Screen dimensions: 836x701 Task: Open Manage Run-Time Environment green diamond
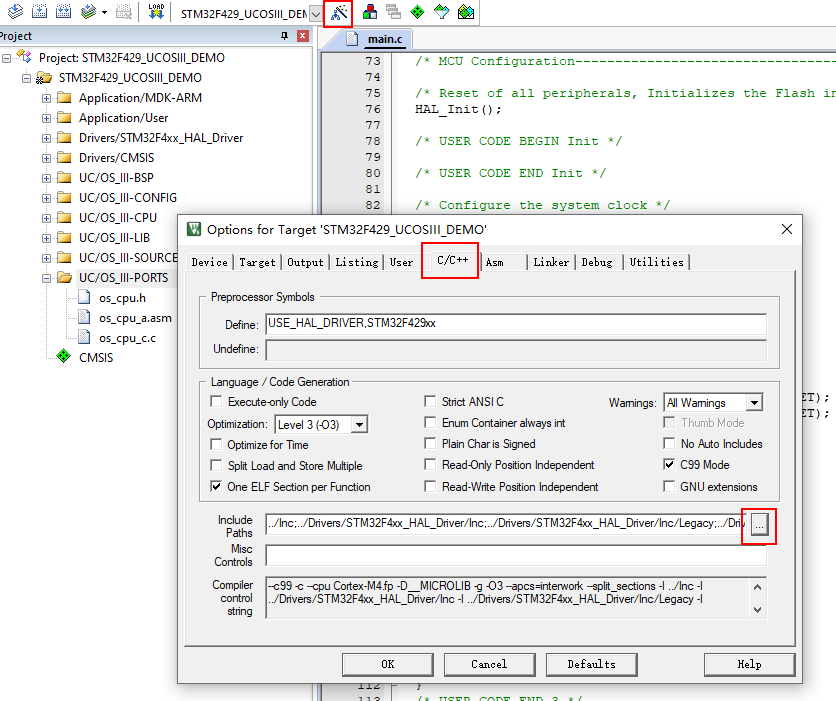point(417,12)
